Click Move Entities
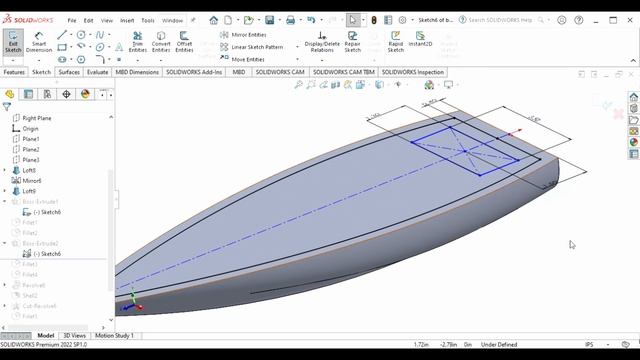640x360 pixels. coord(242,60)
